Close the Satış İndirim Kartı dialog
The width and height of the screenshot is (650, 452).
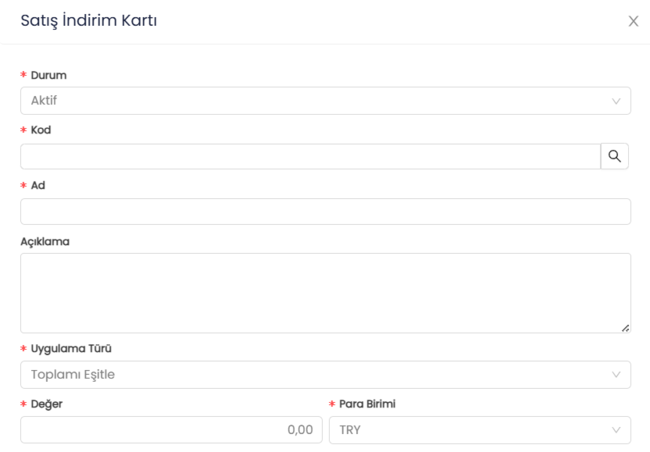click(633, 21)
